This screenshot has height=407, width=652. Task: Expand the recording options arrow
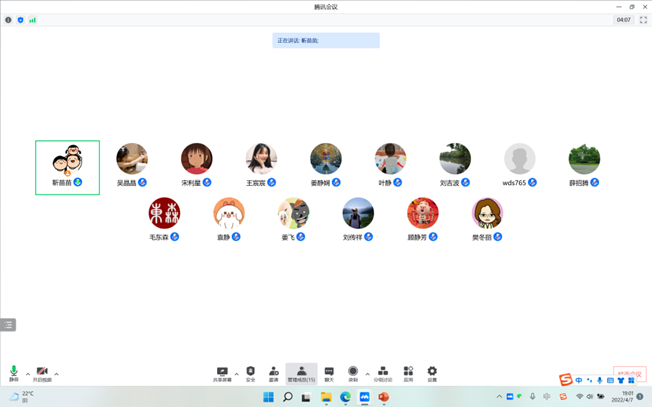pos(367,374)
